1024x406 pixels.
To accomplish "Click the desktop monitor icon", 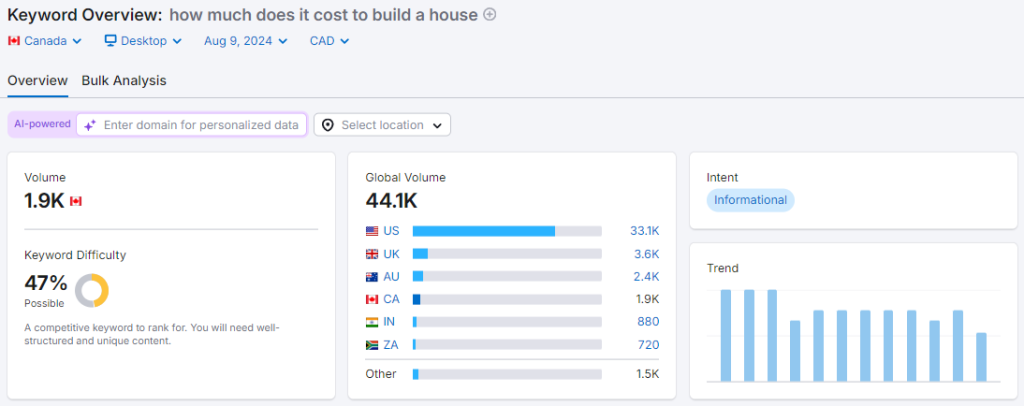I will coord(110,40).
